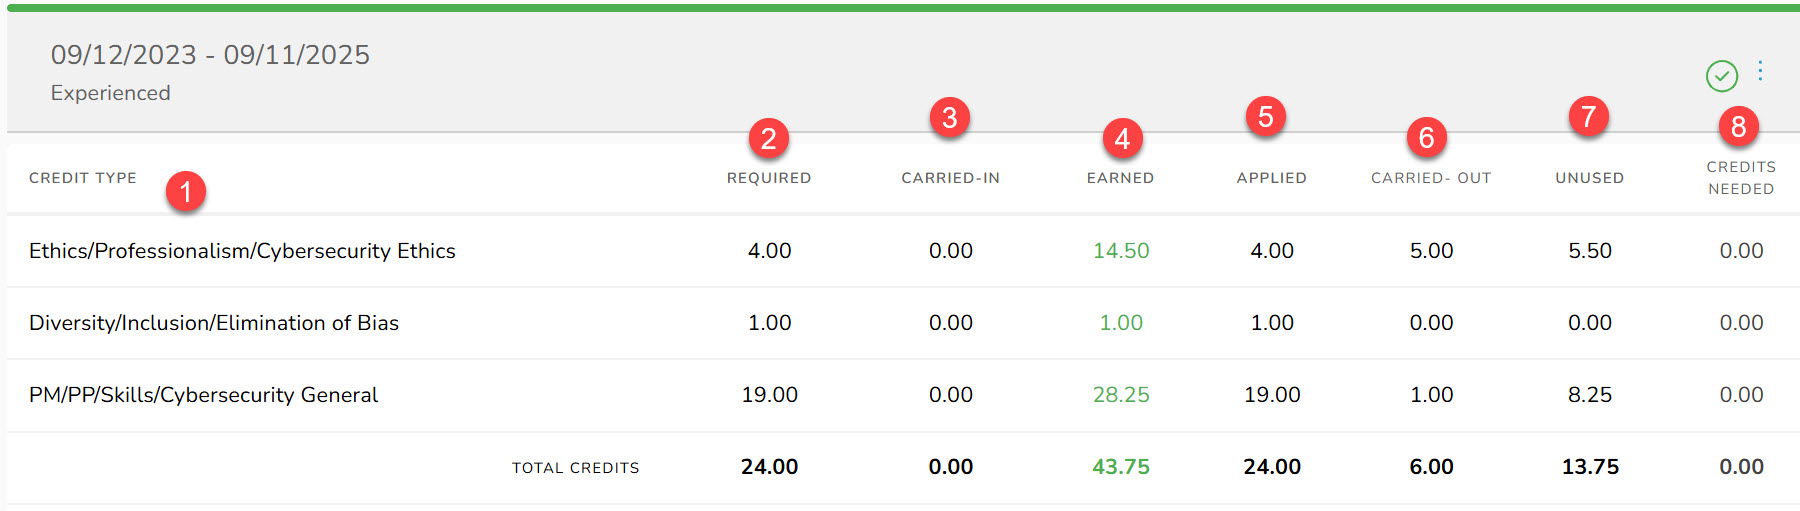The height and width of the screenshot is (511, 1800).
Task: Click red marker number 2 above Required
Action: click(x=768, y=138)
